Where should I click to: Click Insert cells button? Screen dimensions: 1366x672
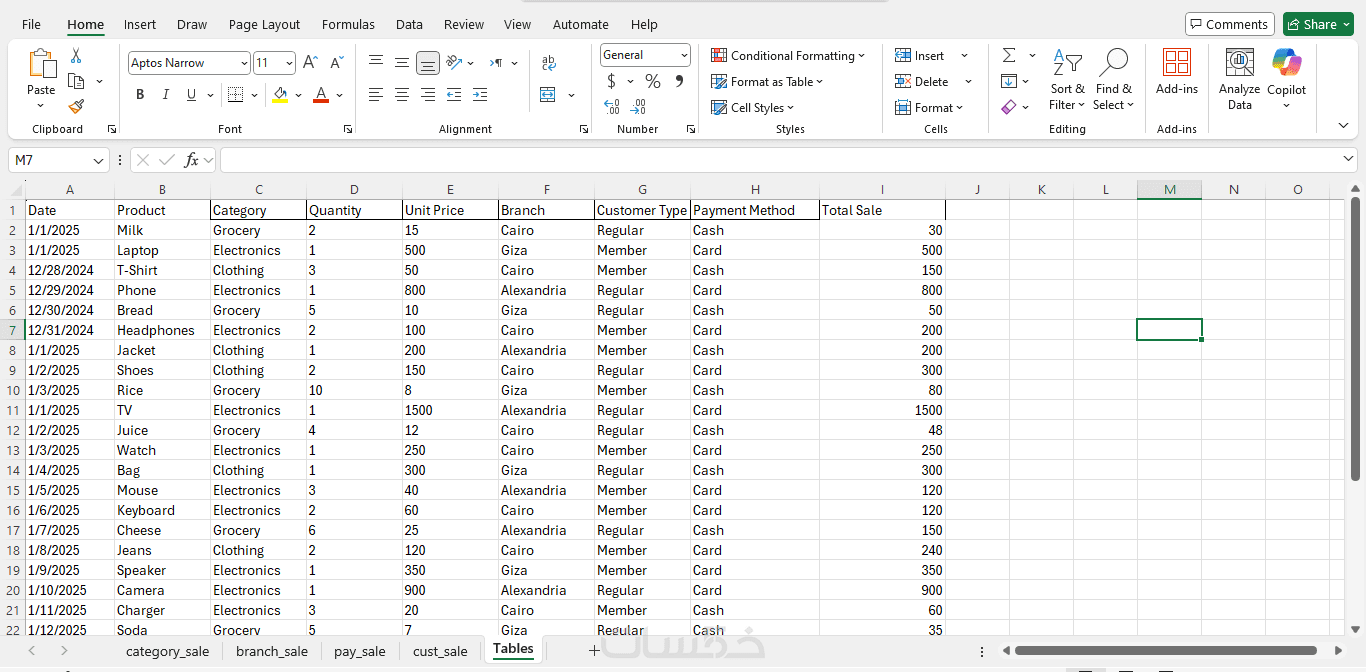point(920,56)
